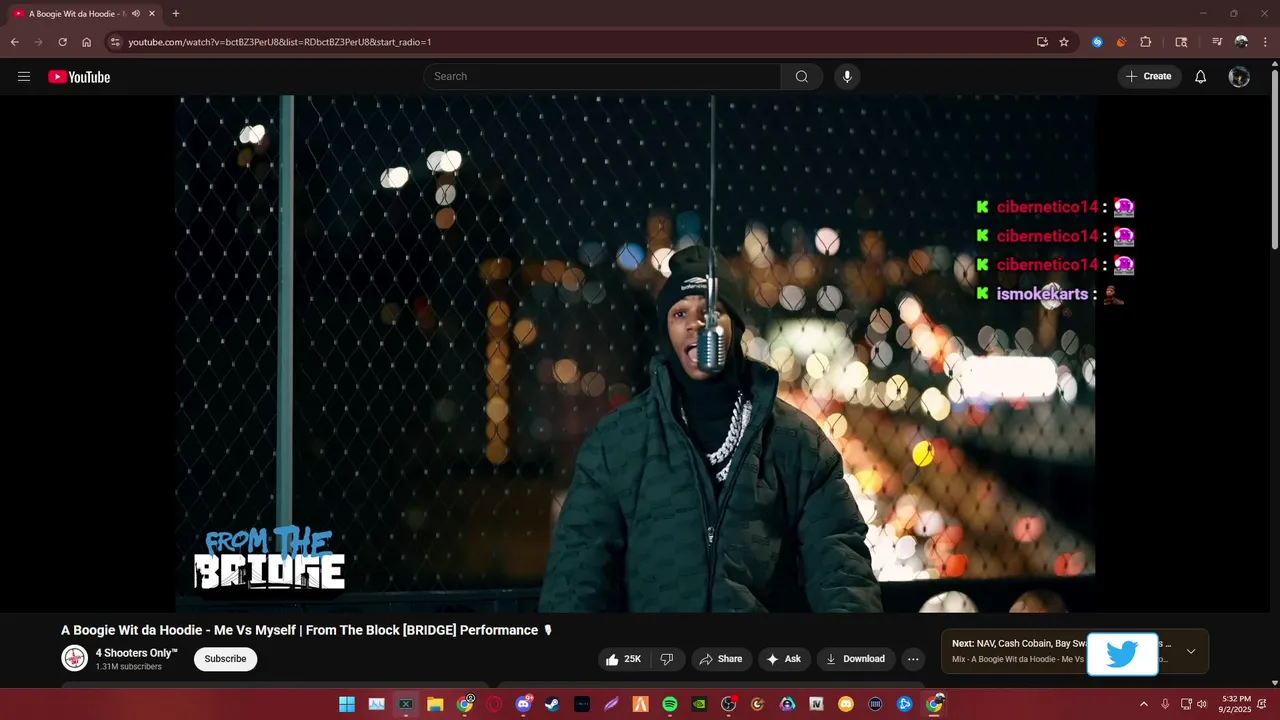Bookmark this tab with the star
This screenshot has height=720, width=1280.
pos(1064,42)
